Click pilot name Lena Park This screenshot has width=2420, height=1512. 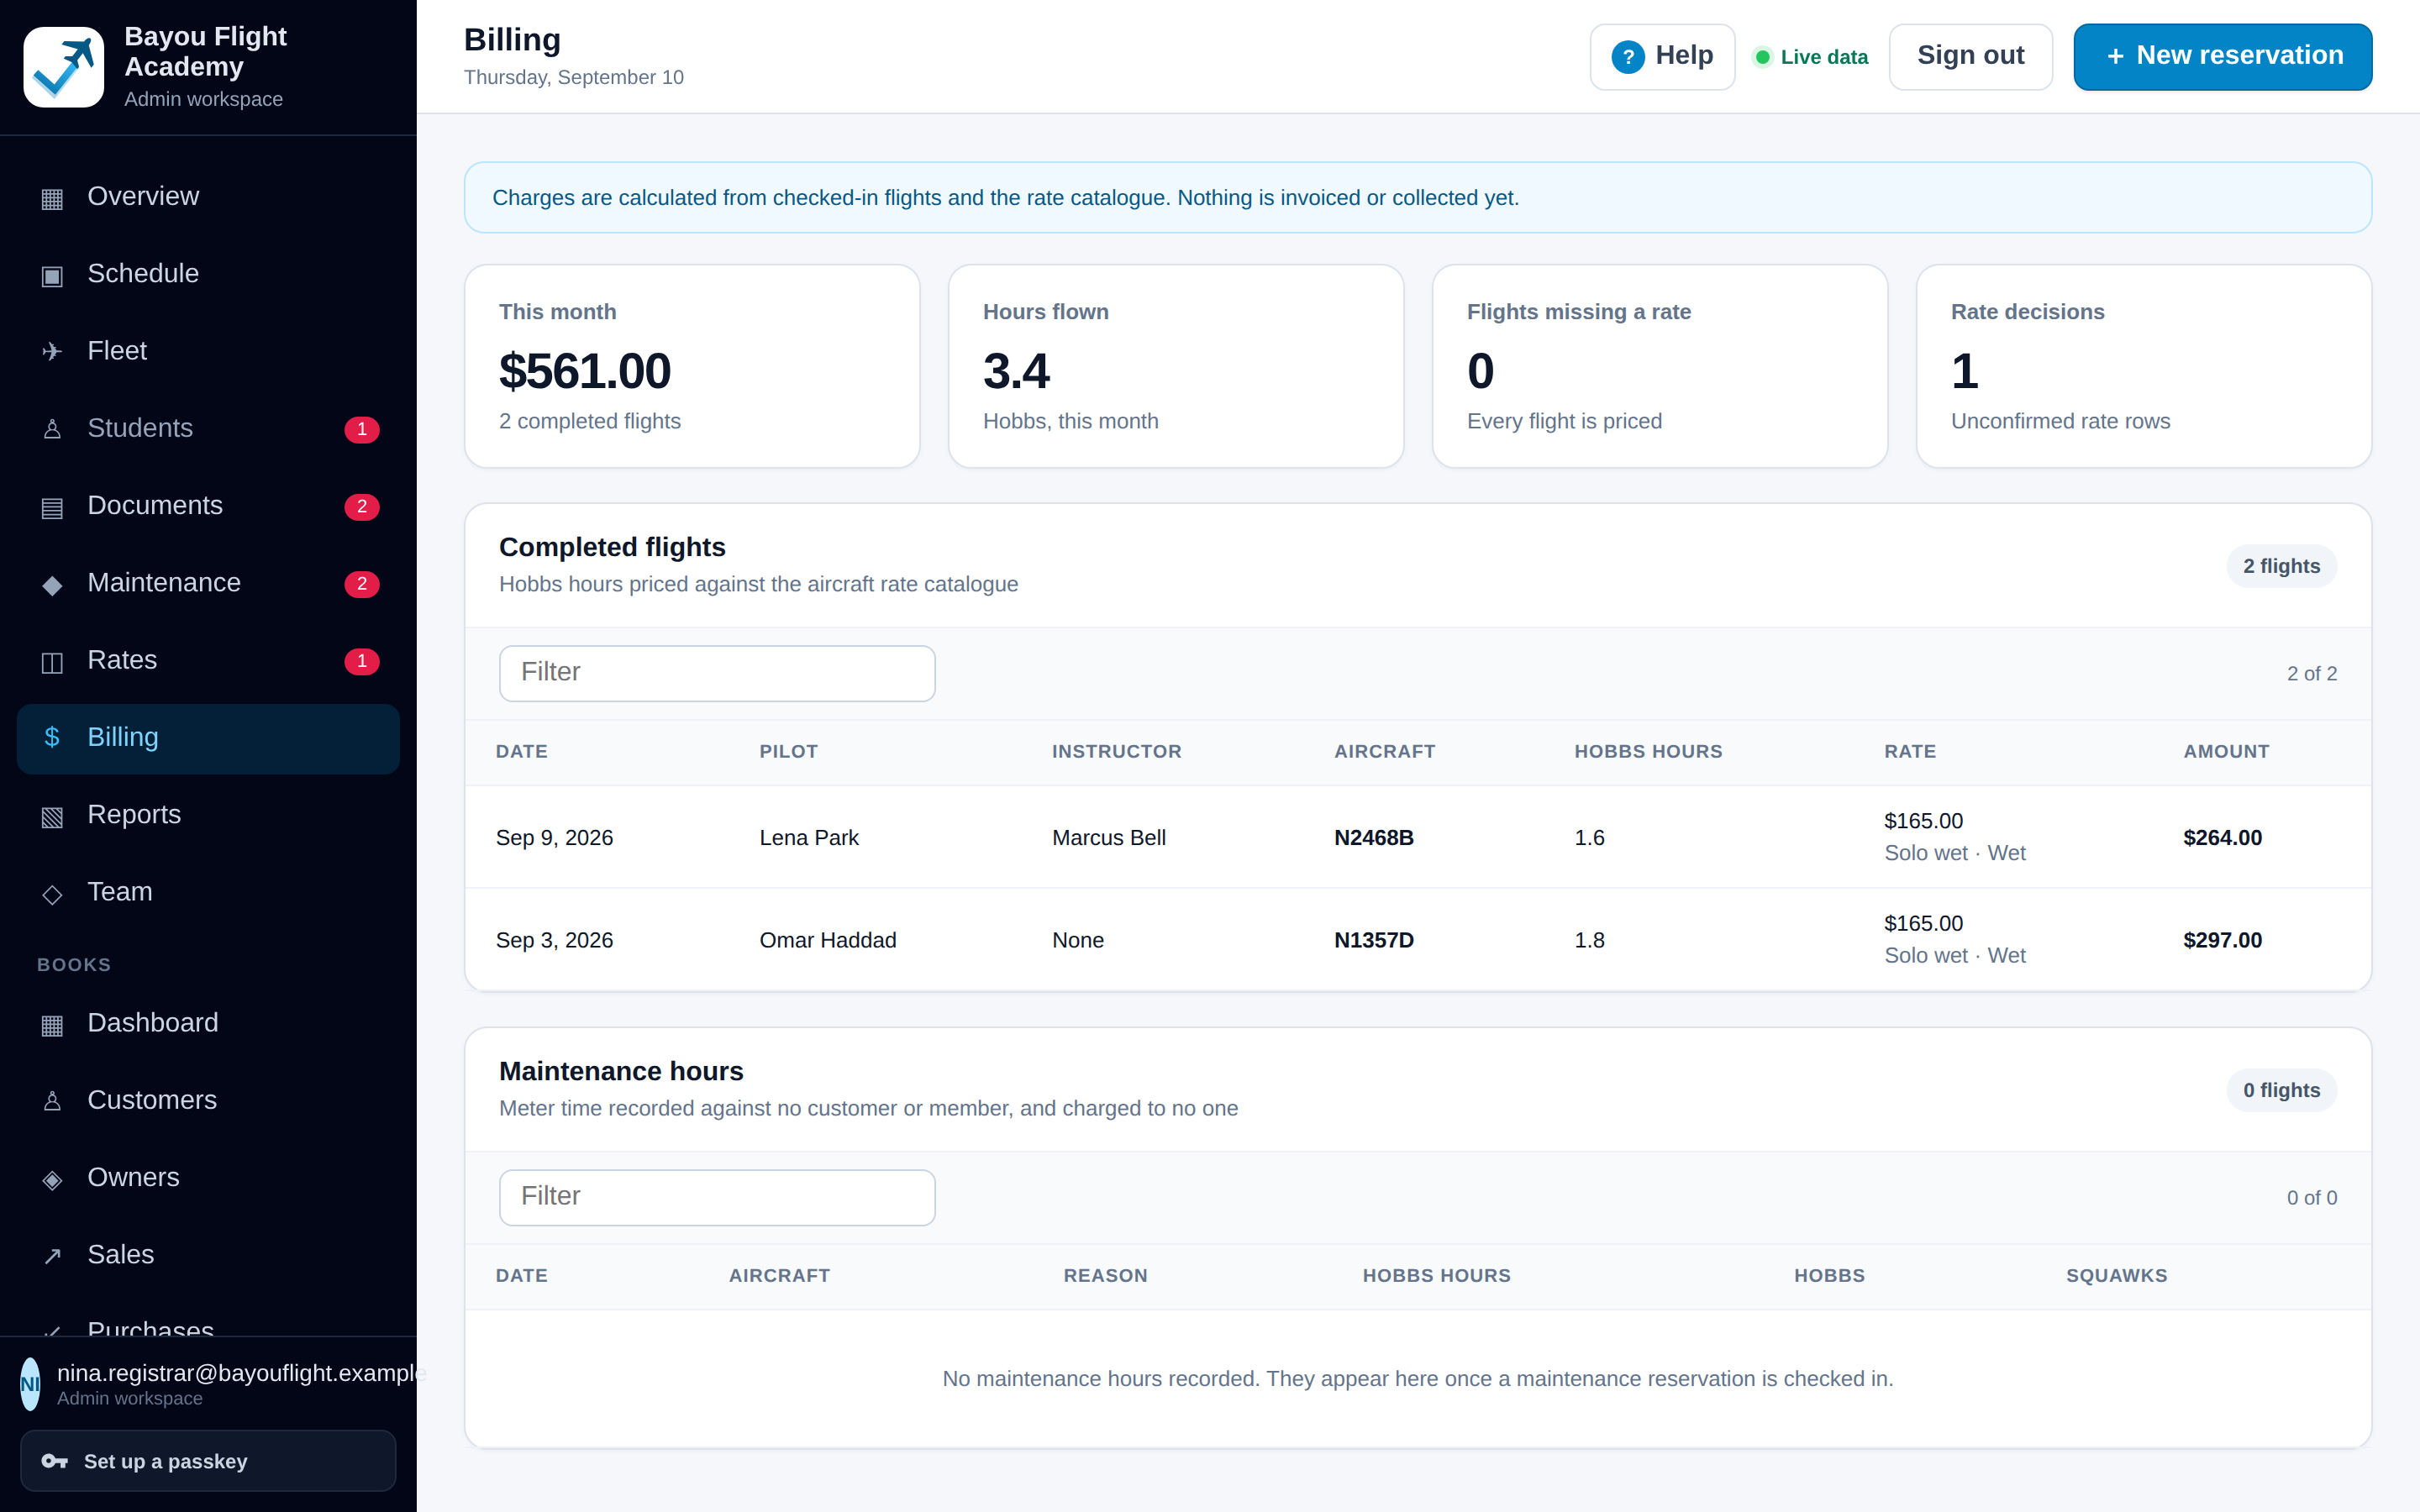tap(808, 838)
